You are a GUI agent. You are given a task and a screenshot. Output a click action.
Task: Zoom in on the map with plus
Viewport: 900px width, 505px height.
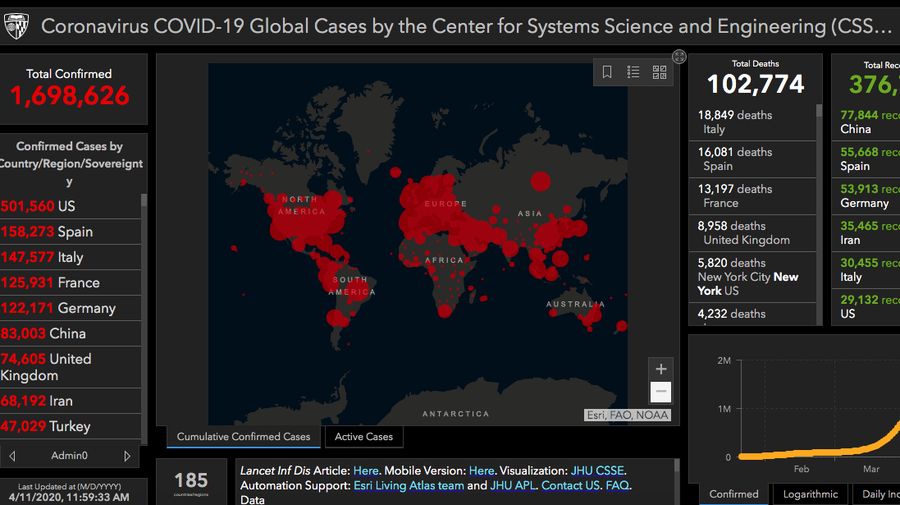pyautogui.click(x=661, y=369)
